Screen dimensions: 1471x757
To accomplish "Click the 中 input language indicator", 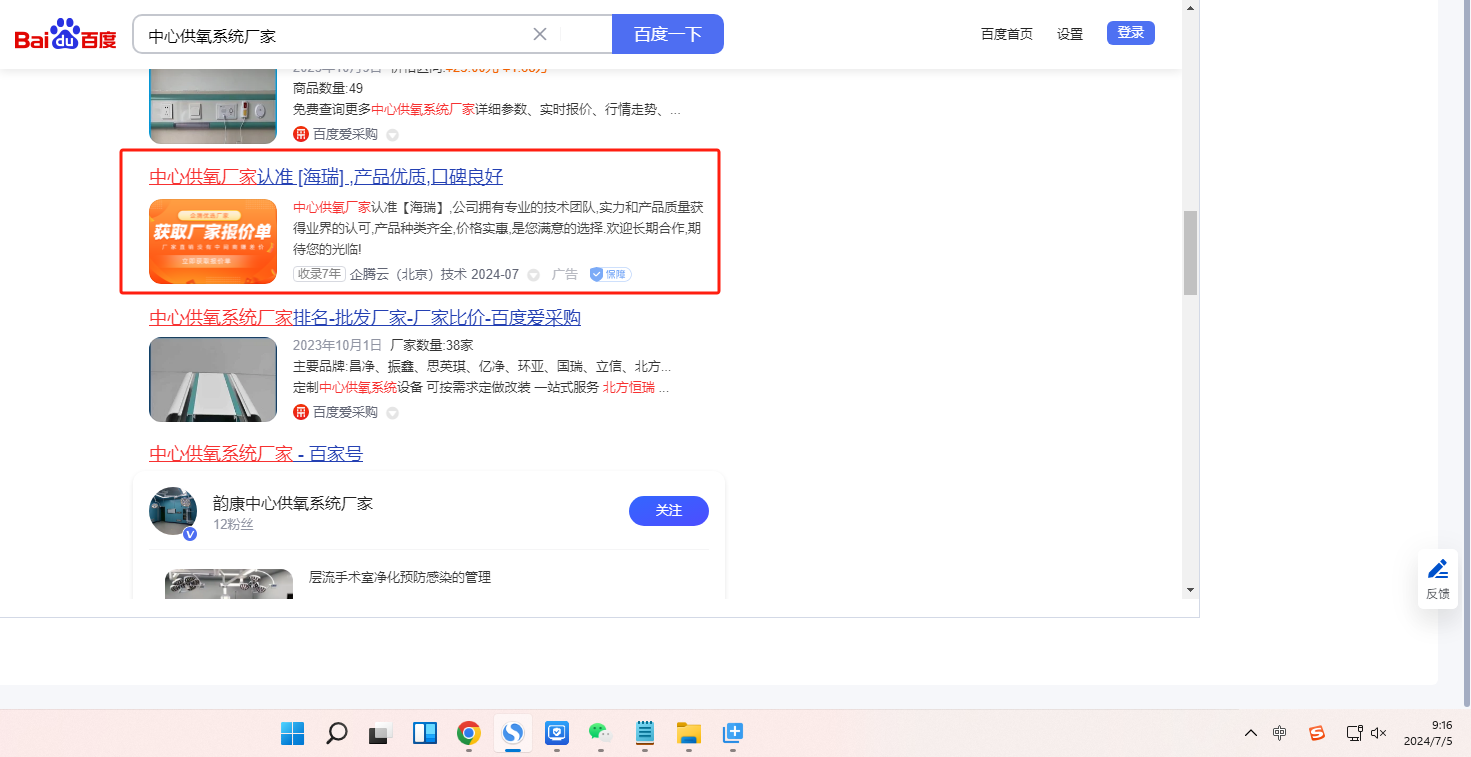I will pos(1280,733).
